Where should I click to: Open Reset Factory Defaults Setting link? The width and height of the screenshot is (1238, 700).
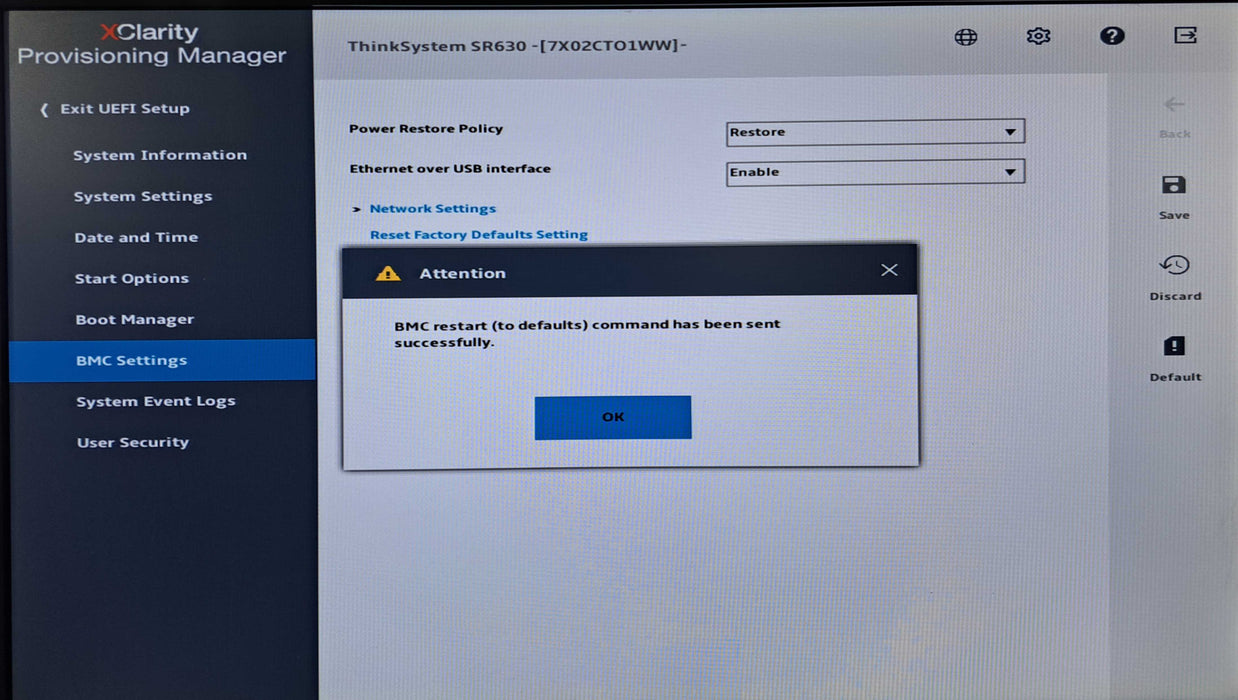pyautogui.click(x=479, y=235)
